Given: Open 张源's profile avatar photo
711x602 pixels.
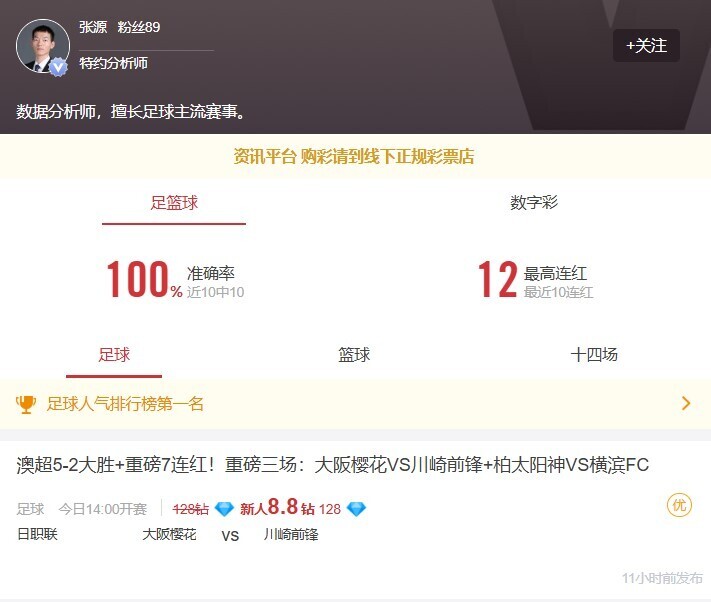Looking at the screenshot, I should 42,46.
